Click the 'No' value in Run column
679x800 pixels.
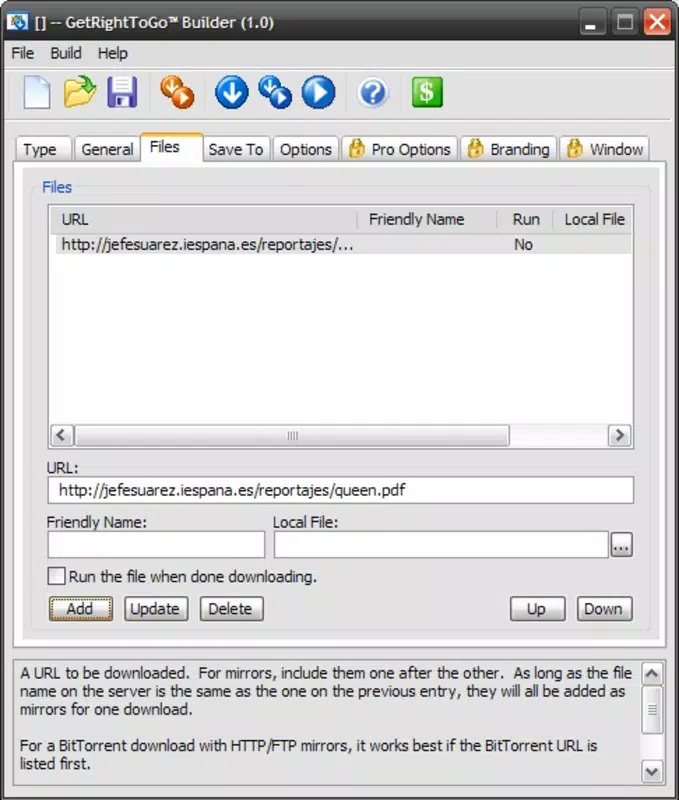523,245
